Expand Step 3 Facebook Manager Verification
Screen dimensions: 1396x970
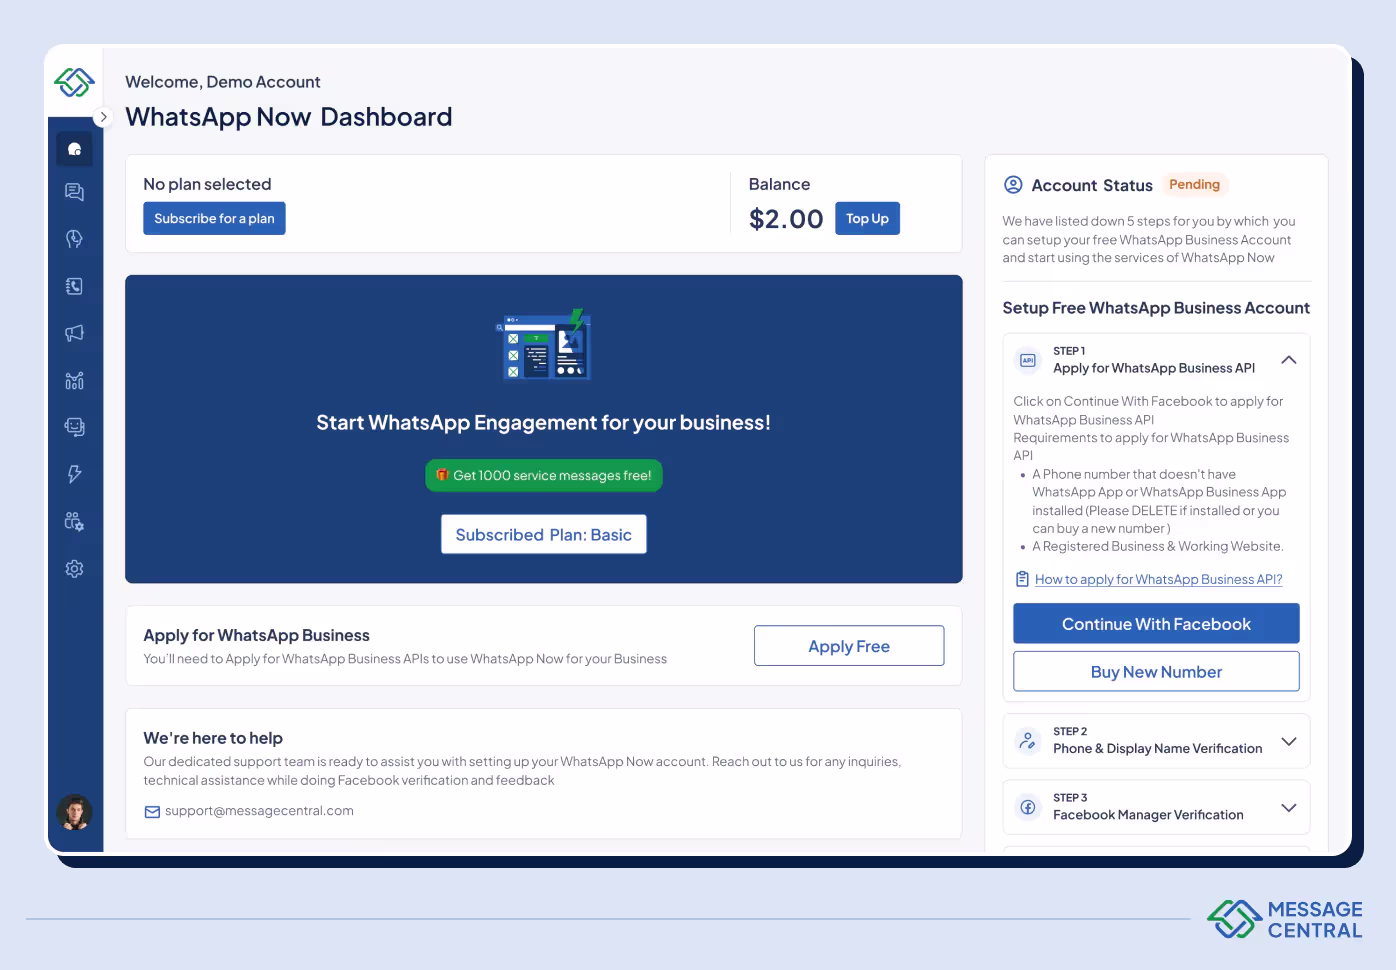[x=1289, y=807]
